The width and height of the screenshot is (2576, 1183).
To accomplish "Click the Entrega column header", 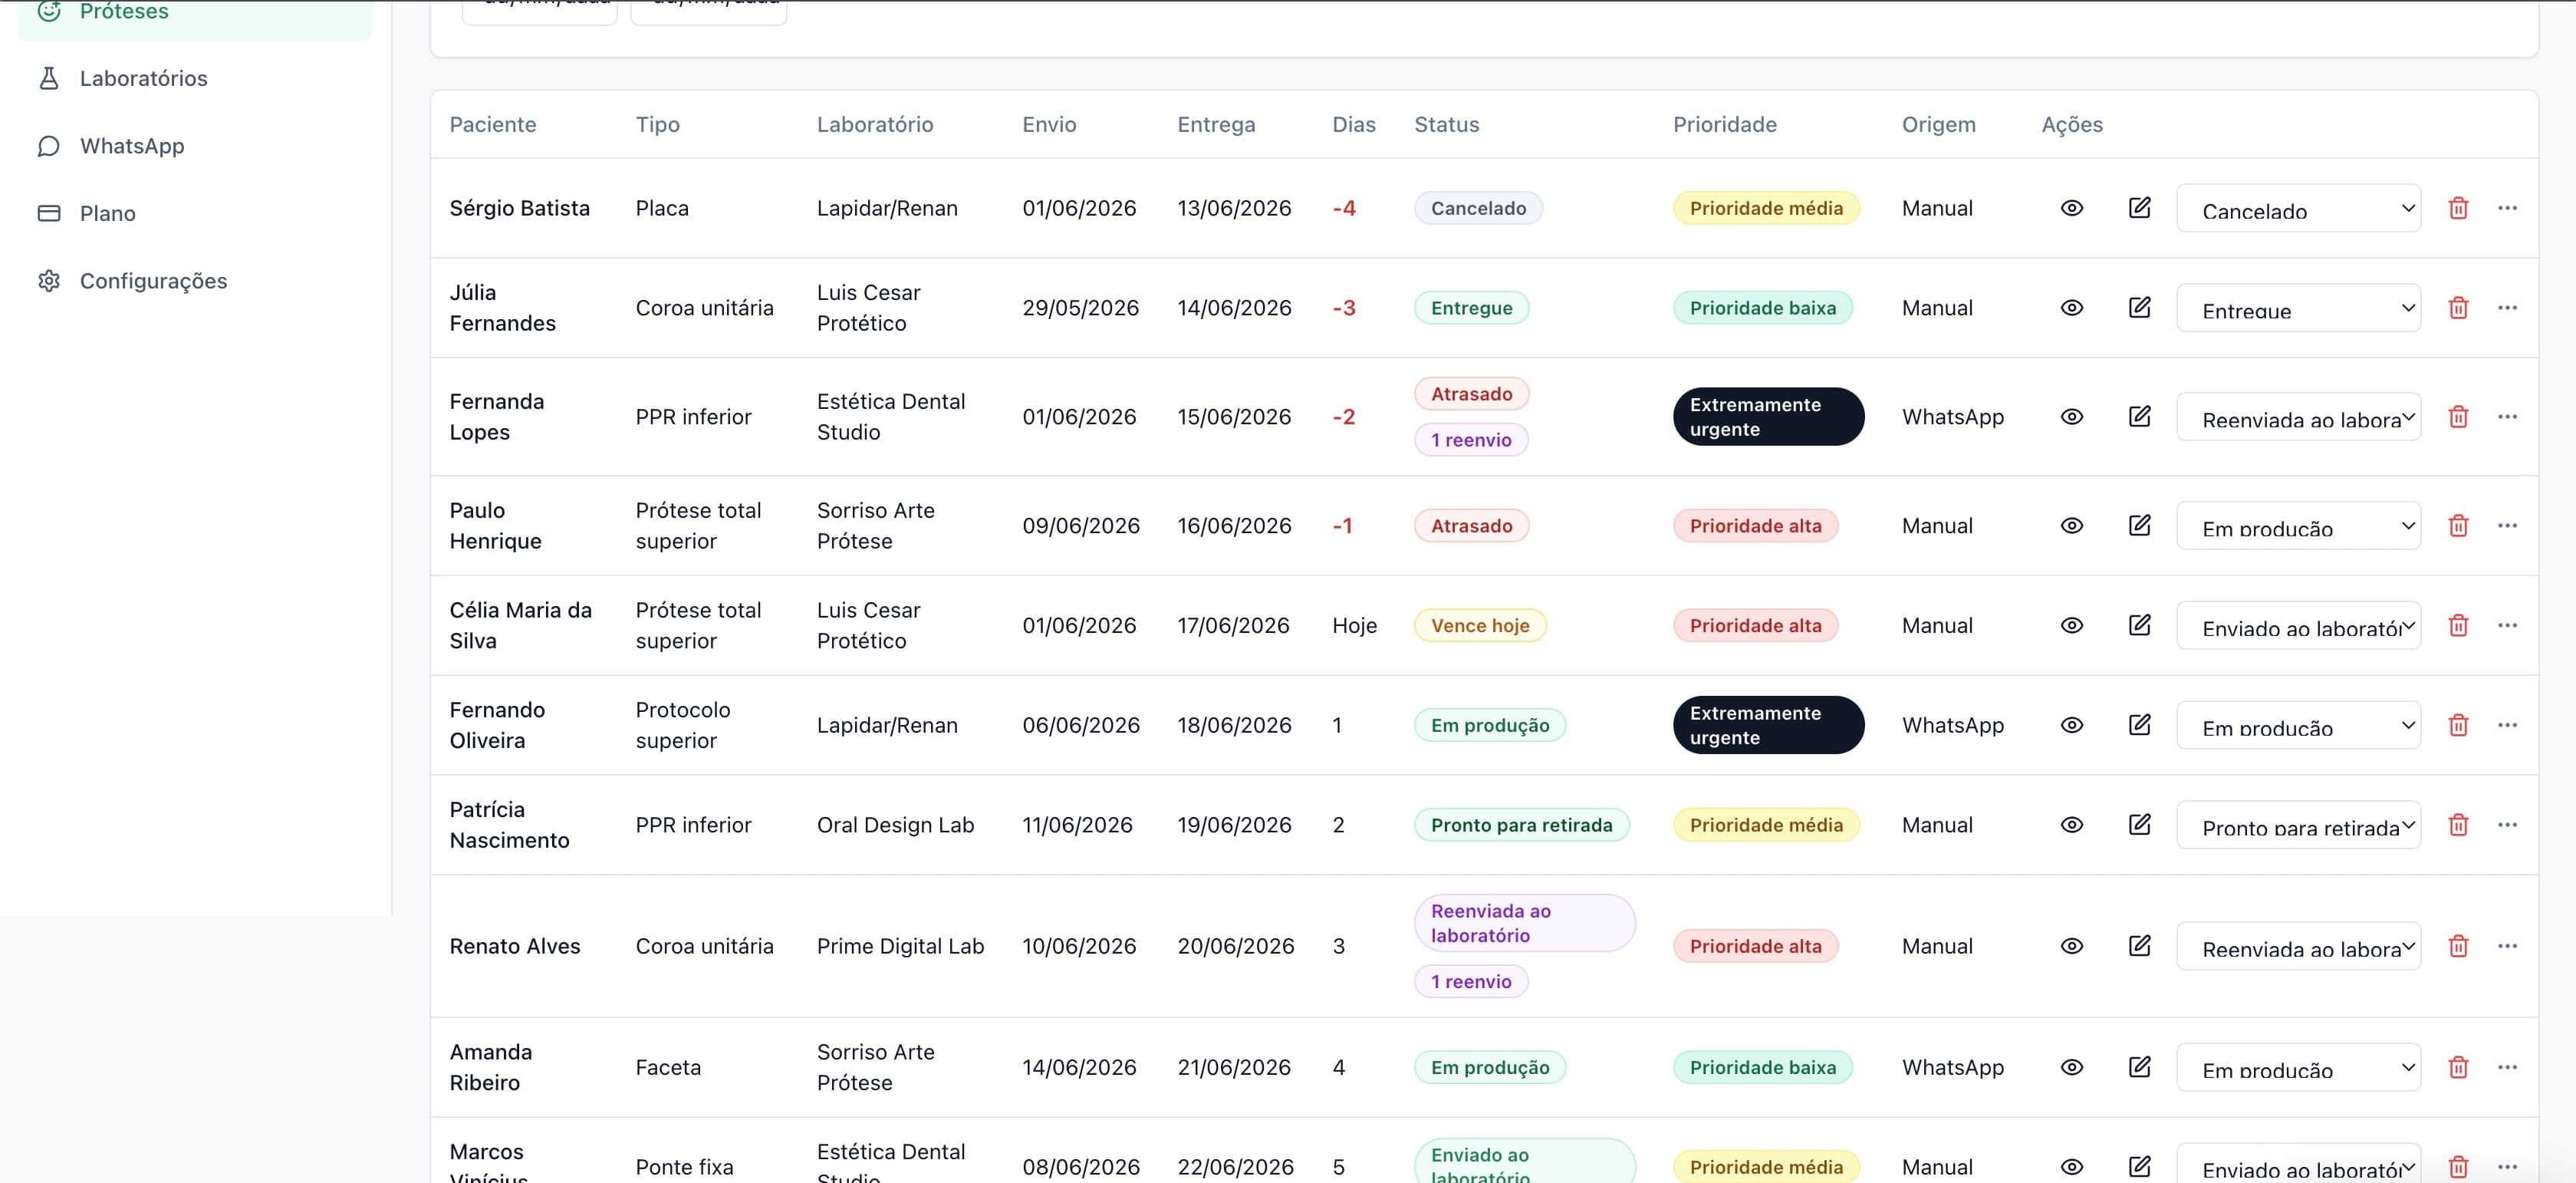I will [1216, 125].
